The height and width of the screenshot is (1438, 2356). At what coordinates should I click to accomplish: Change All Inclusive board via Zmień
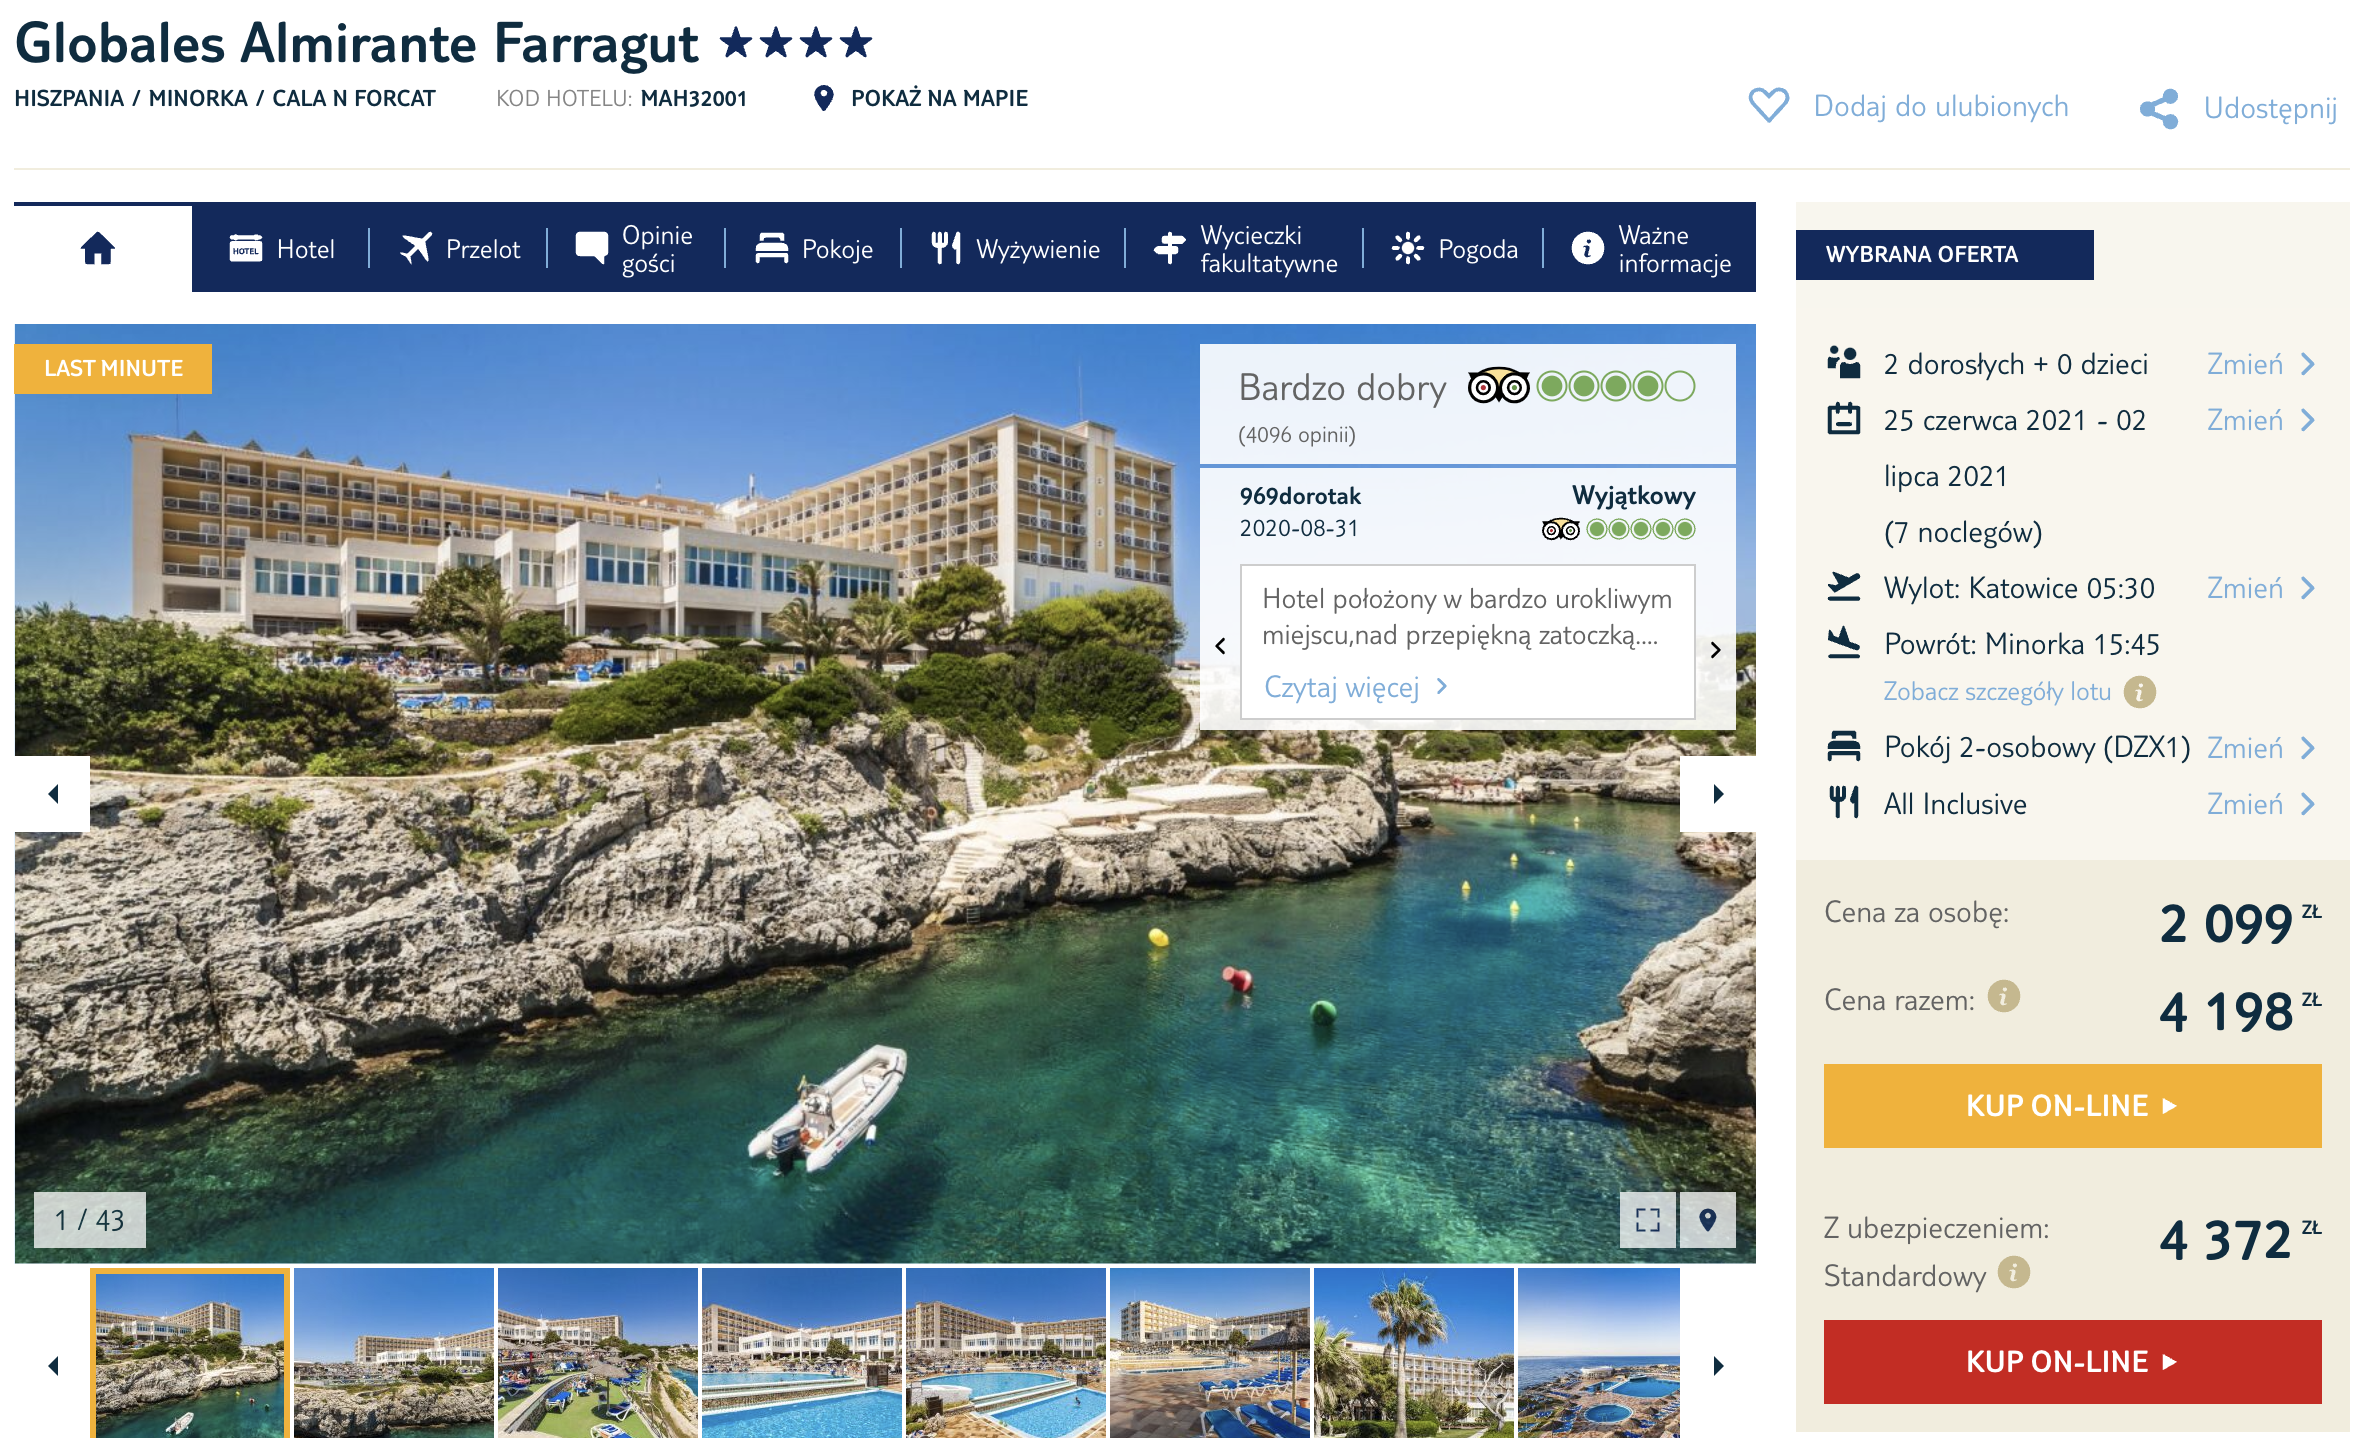coord(2261,804)
